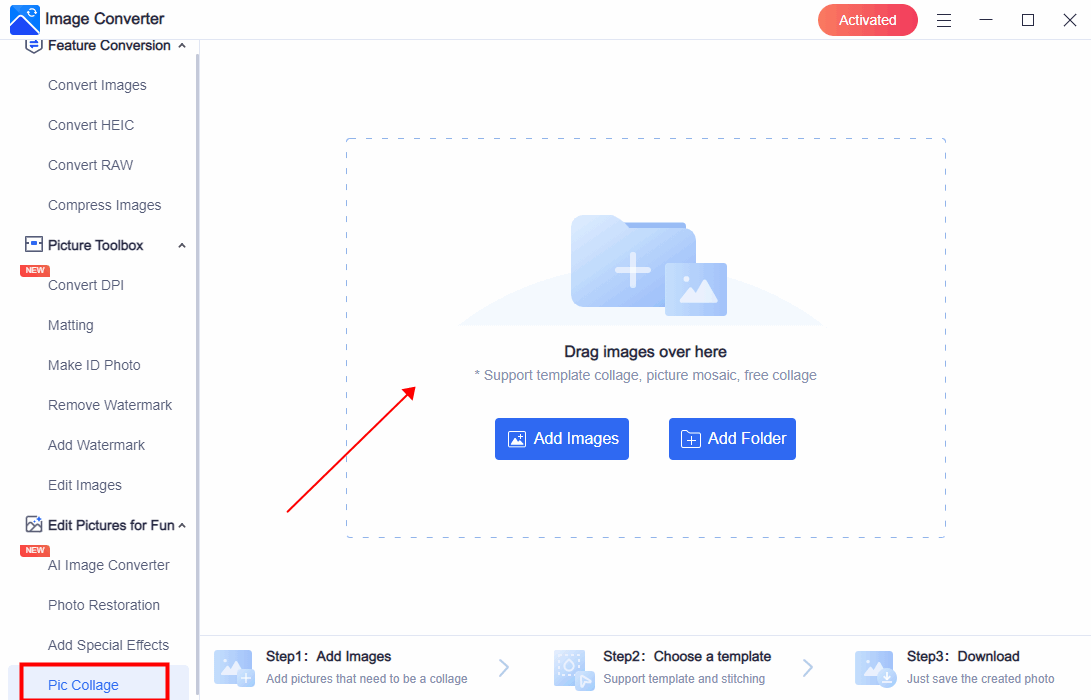This screenshot has height=700, width=1091.
Task: Open the Pic Collage feature
Action: [x=83, y=685]
